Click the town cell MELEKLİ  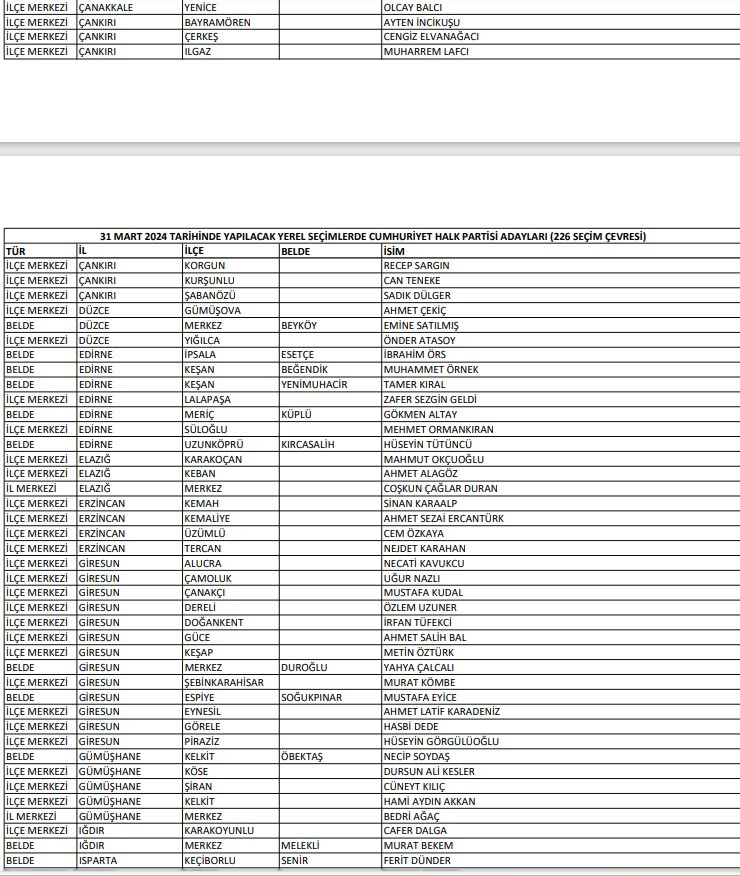tap(300, 846)
